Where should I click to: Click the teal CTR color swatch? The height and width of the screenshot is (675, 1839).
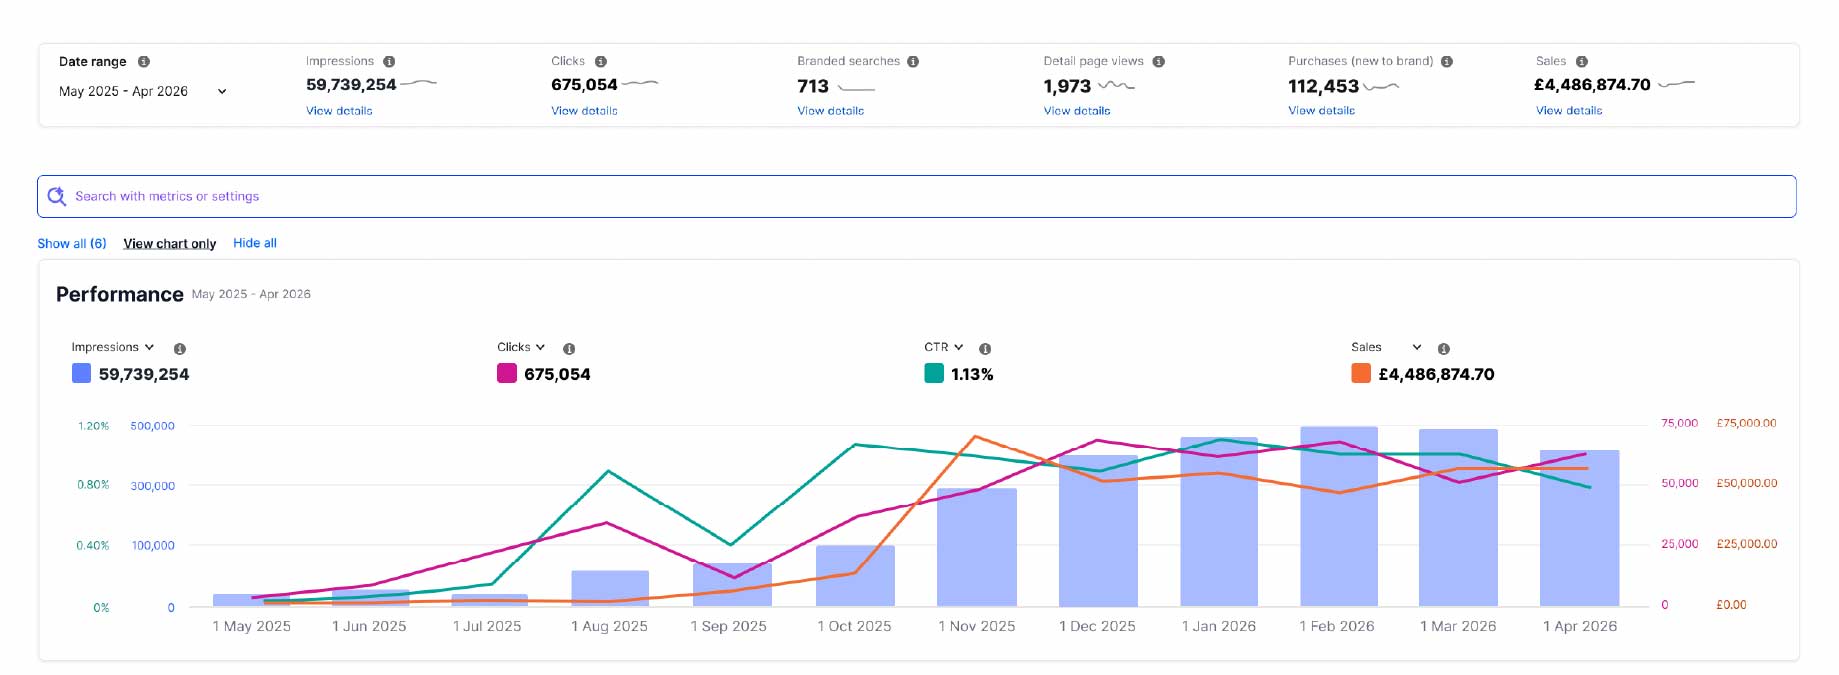coord(934,373)
